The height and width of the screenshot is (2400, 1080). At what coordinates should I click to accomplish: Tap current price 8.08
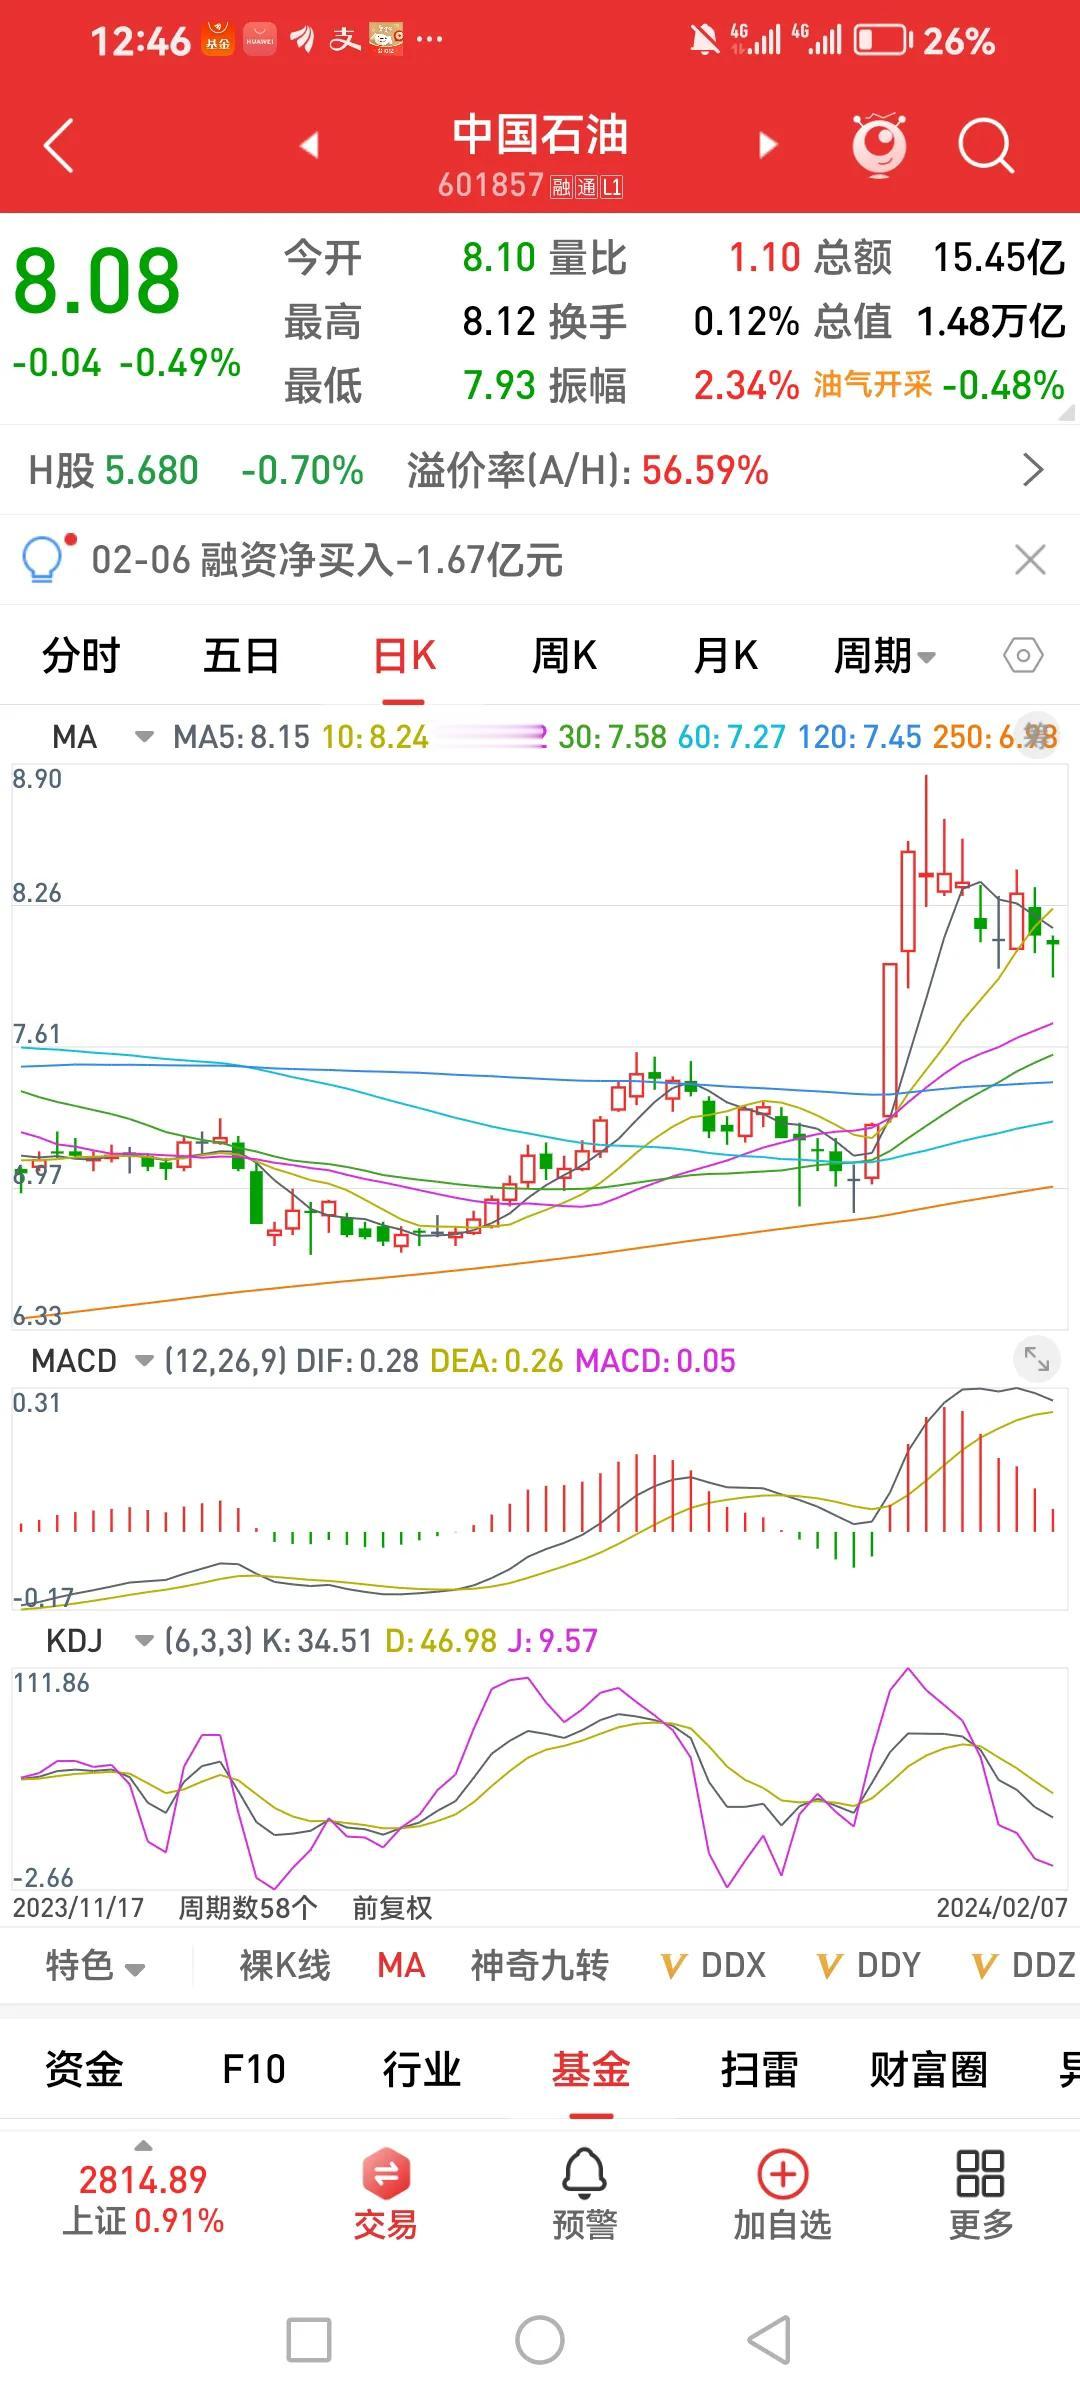click(x=97, y=281)
